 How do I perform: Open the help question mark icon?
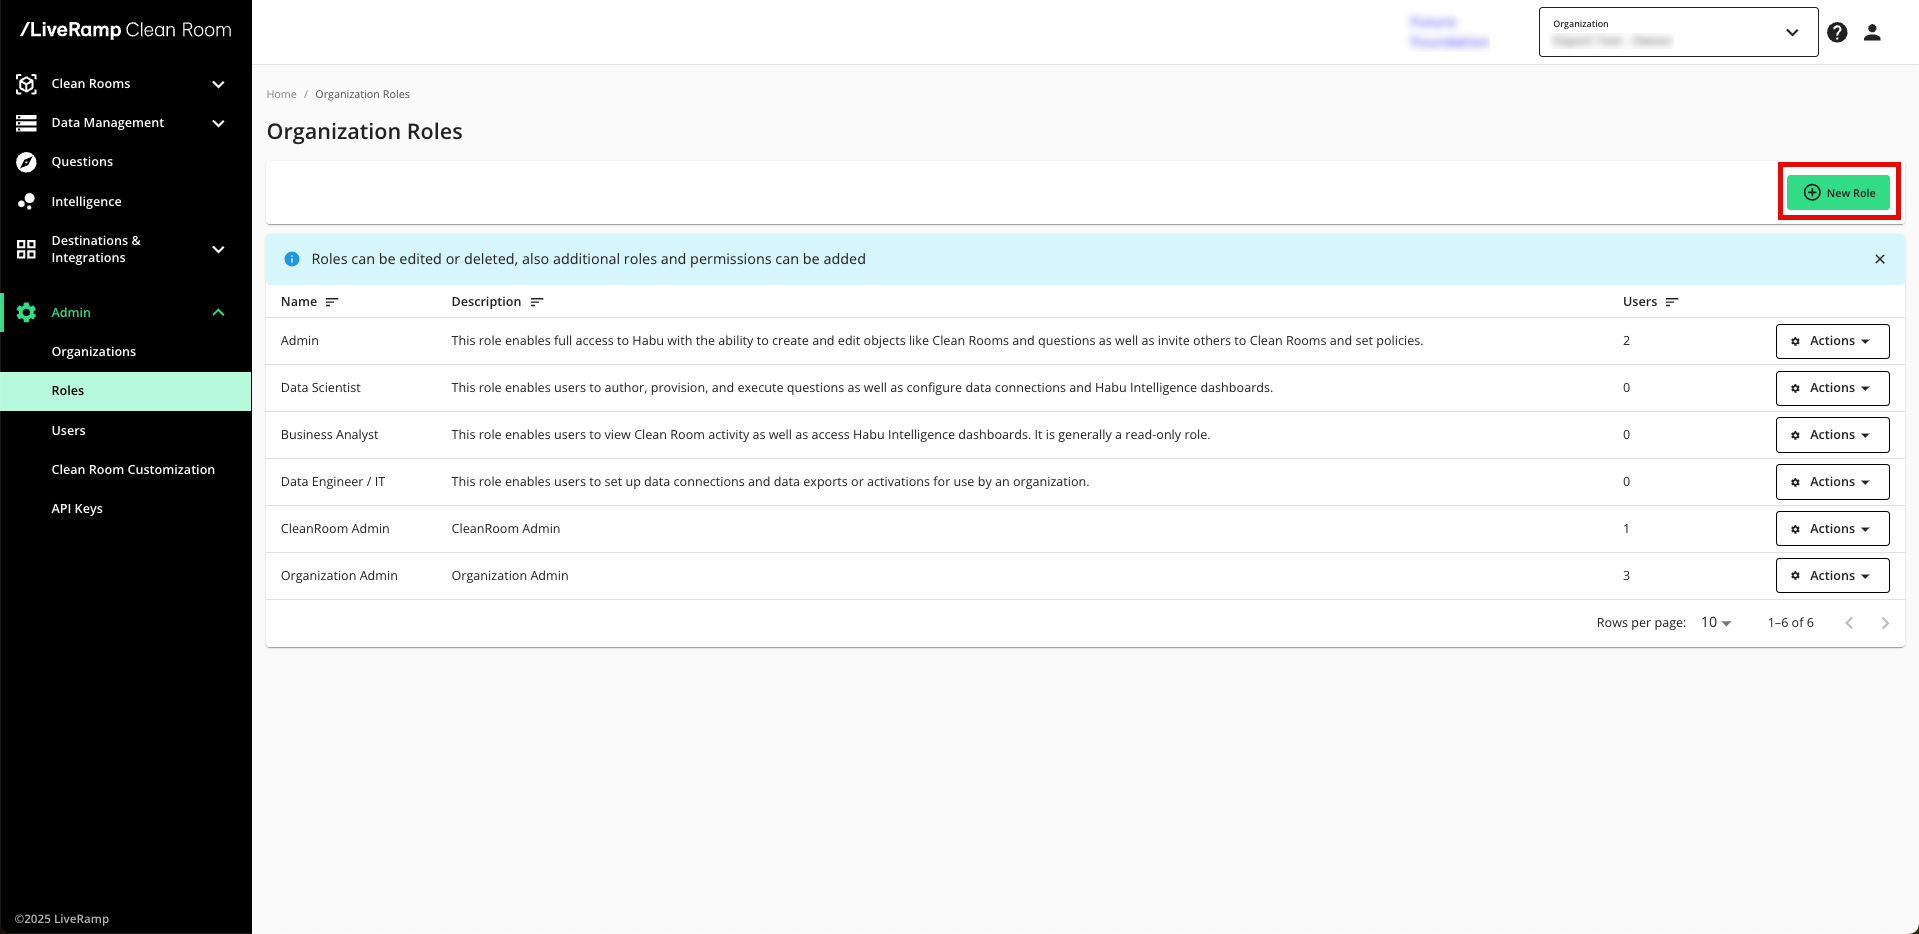pyautogui.click(x=1837, y=32)
